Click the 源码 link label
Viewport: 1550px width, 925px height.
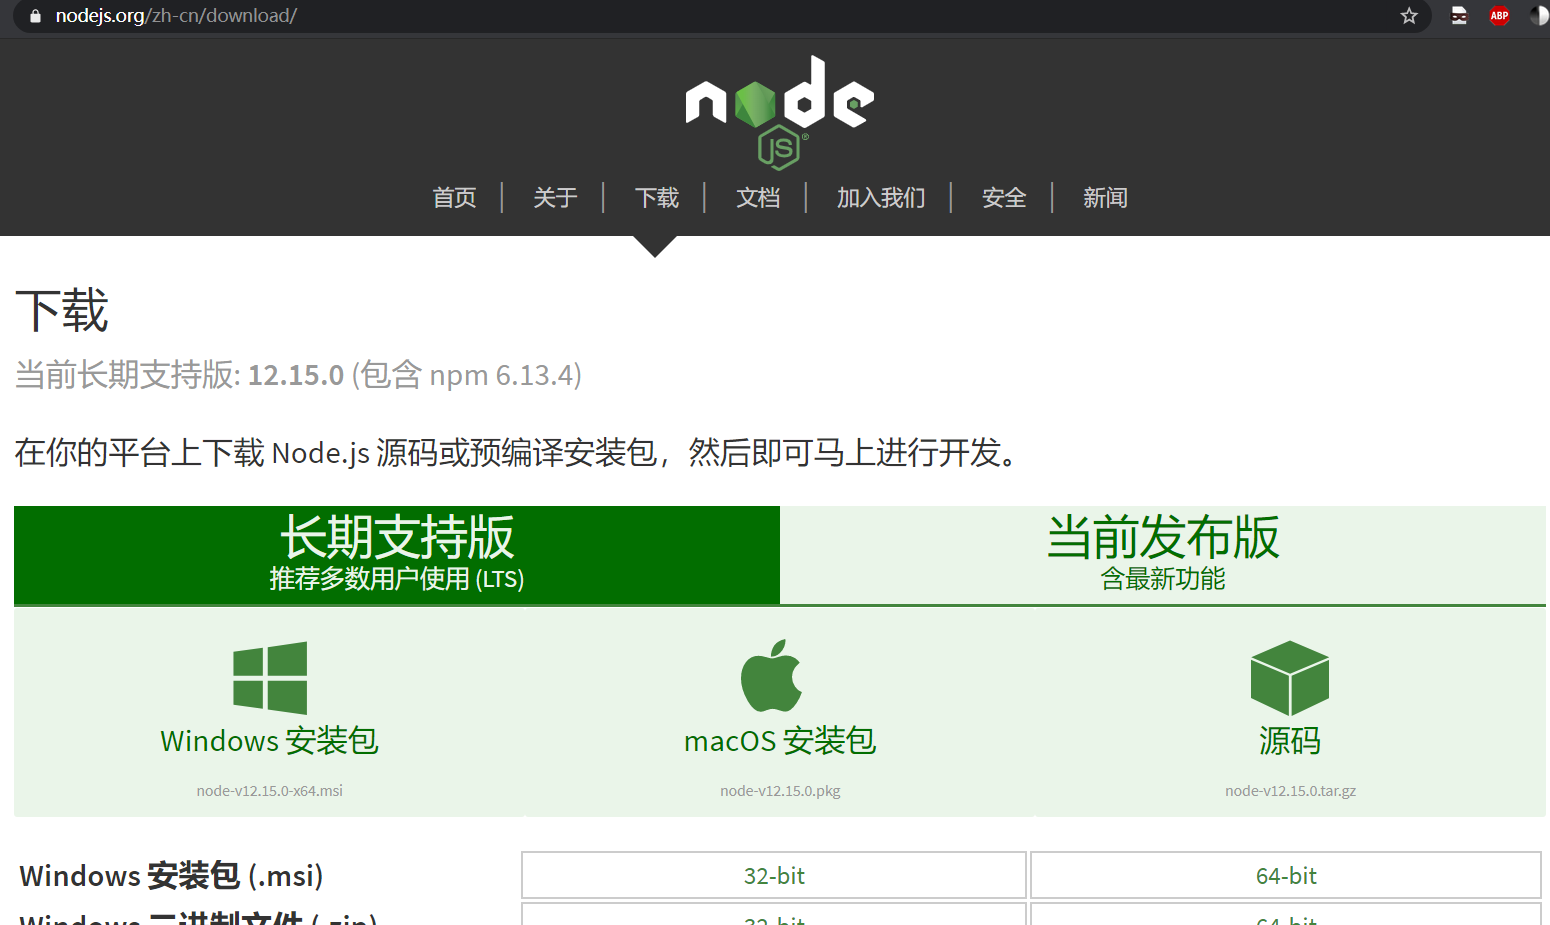1290,741
